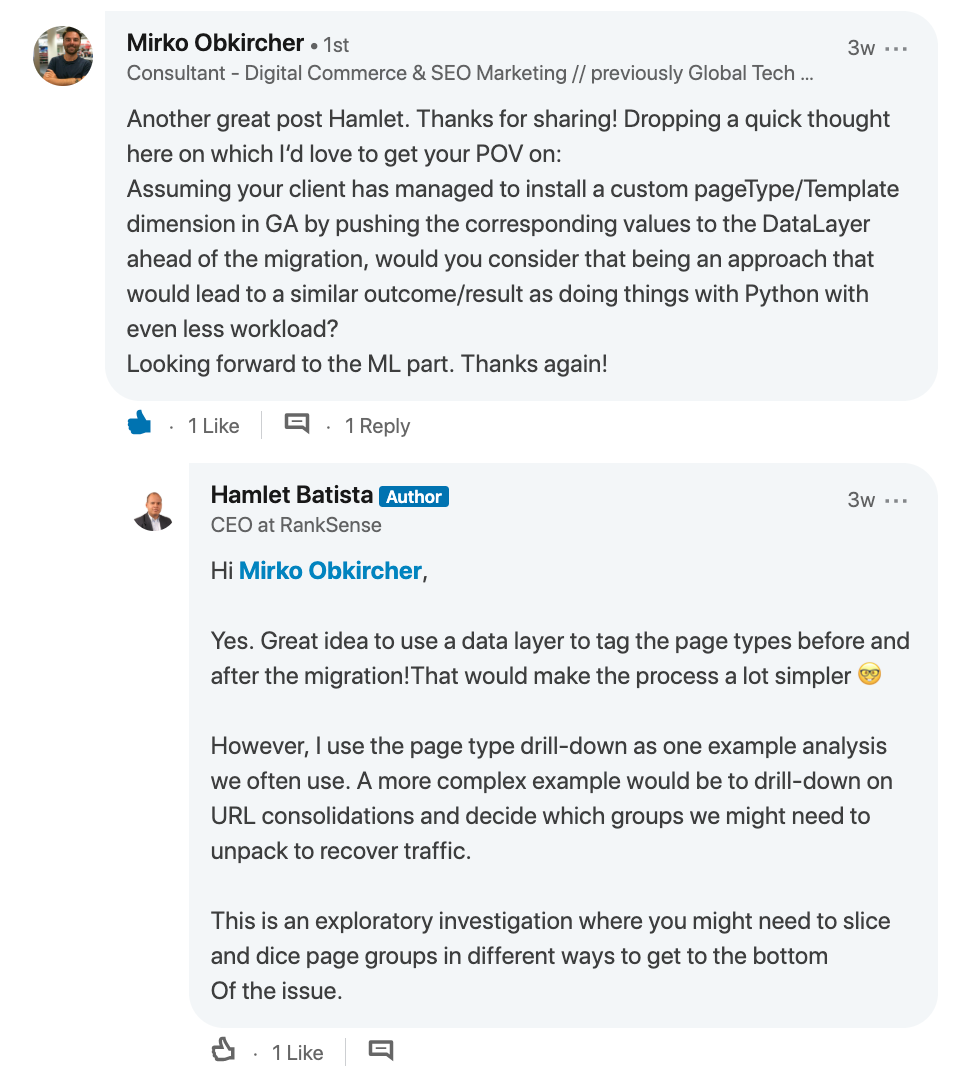
Task: Click the Author badge next to Hamlet Batista
Action: [x=414, y=496]
